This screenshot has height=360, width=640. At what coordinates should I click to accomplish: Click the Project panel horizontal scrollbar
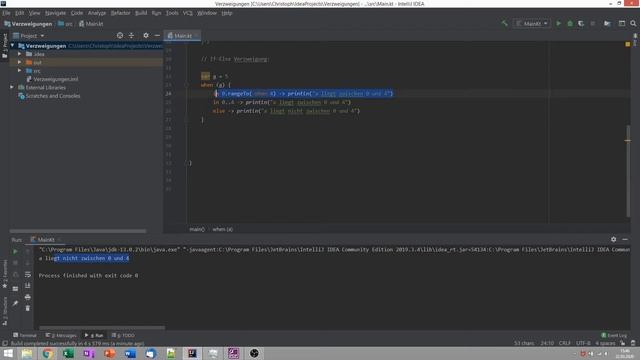pos(78,231)
